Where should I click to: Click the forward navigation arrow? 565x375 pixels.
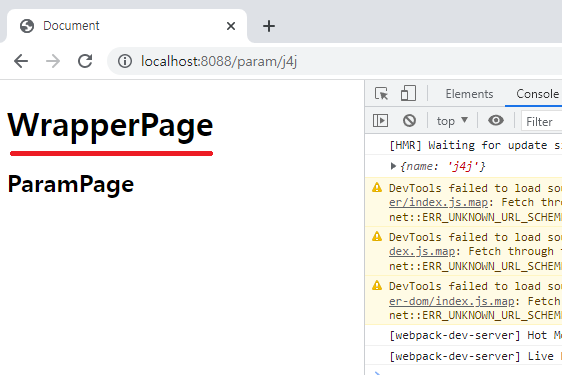(53, 61)
